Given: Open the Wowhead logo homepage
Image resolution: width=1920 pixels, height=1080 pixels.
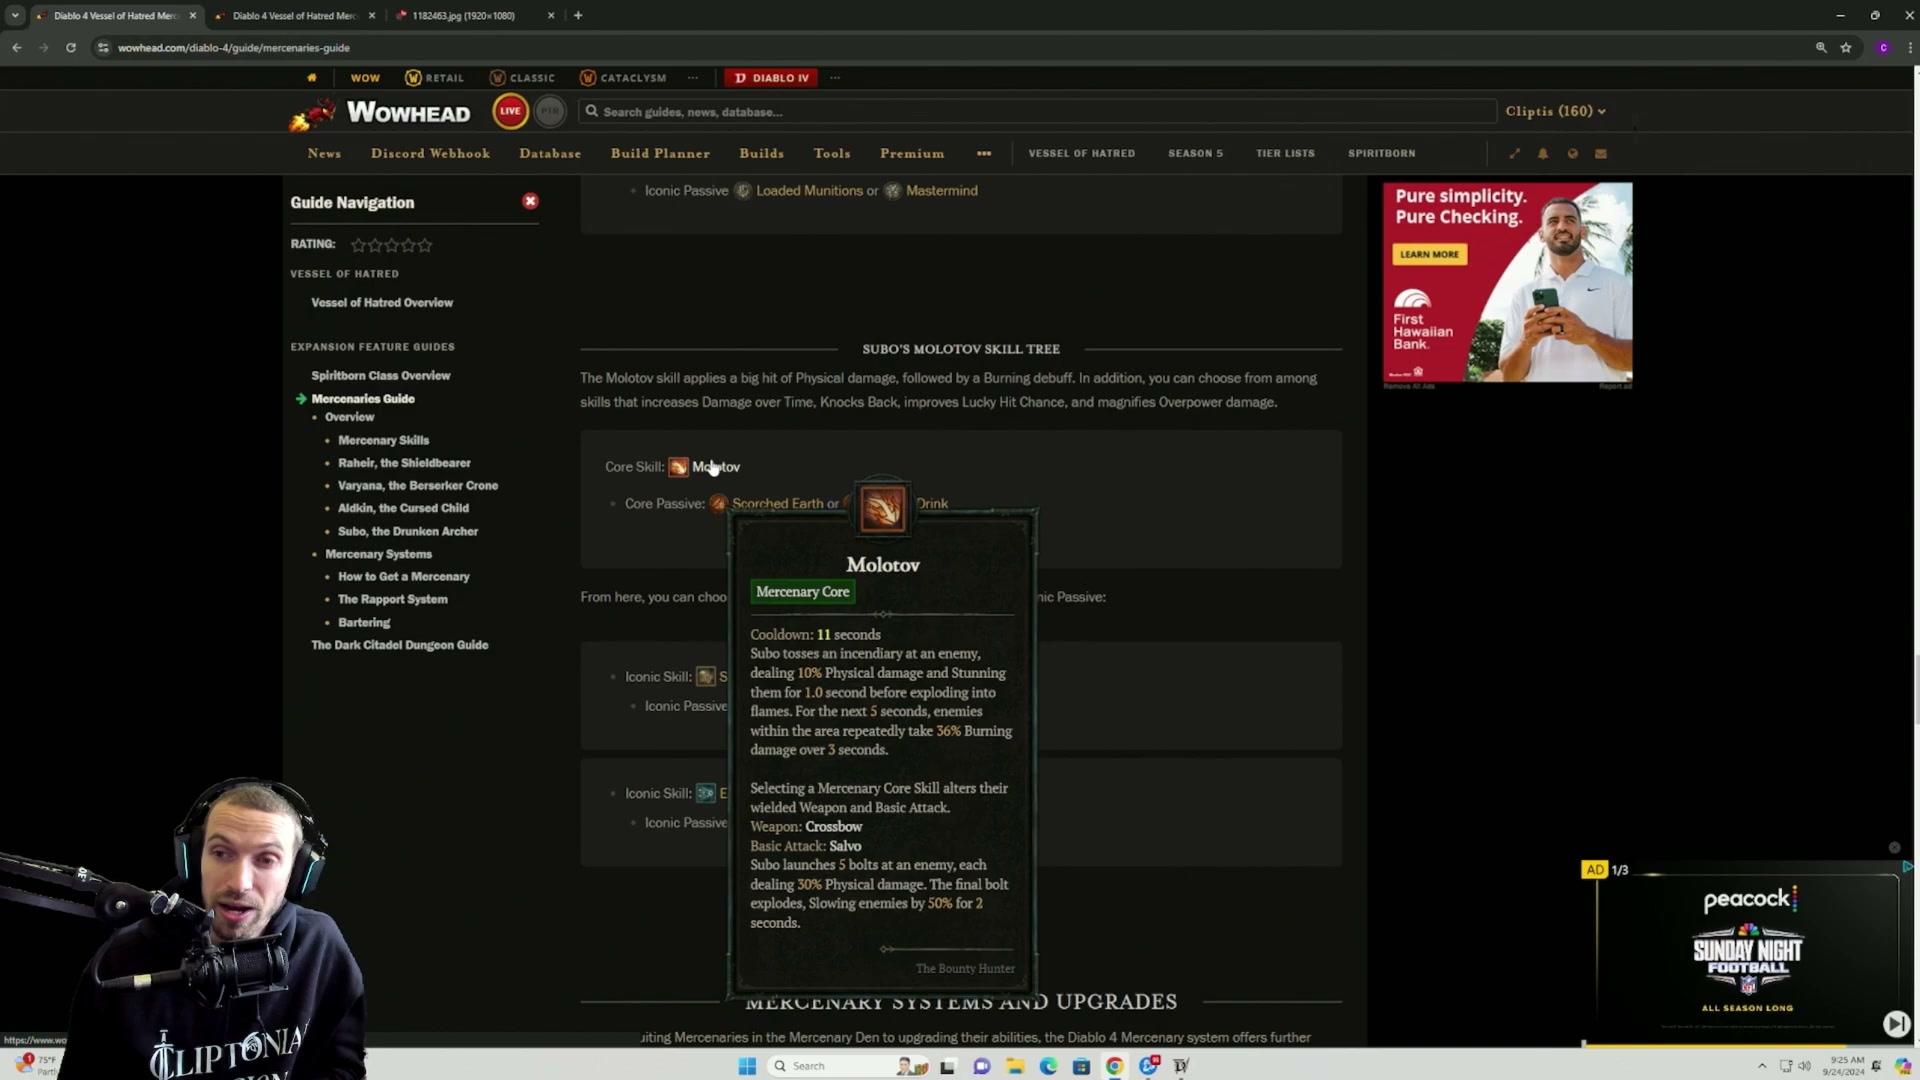Looking at the screenshot, I should [x=380, y=112].
